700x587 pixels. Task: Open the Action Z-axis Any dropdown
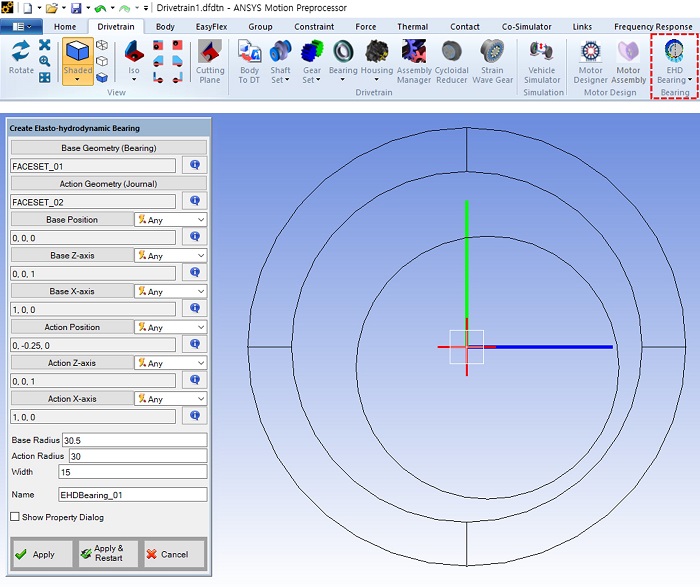click(171, 363)
